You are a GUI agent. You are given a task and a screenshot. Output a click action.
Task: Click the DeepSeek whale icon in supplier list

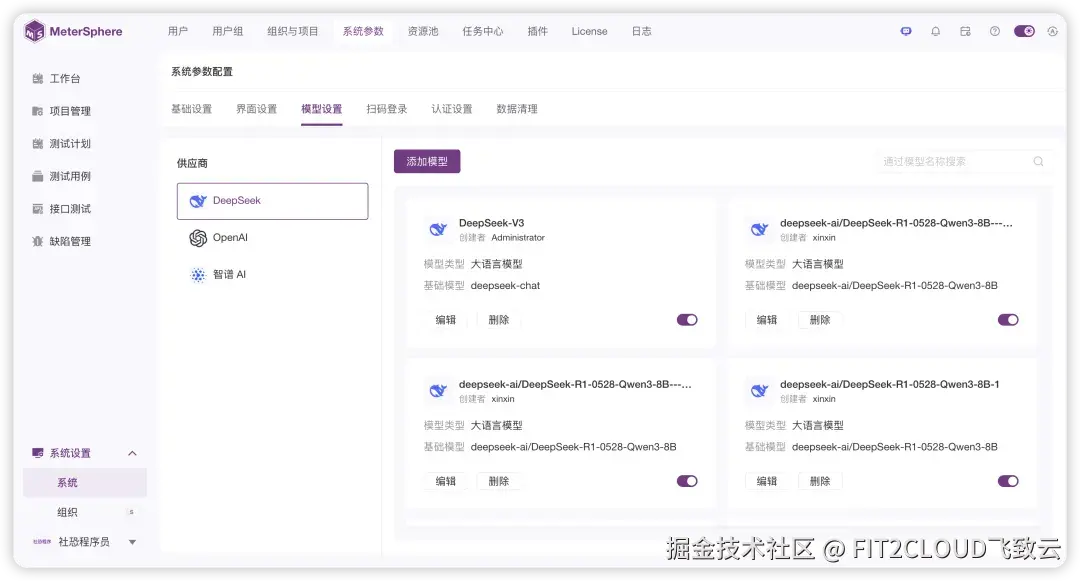pos(198,200)
